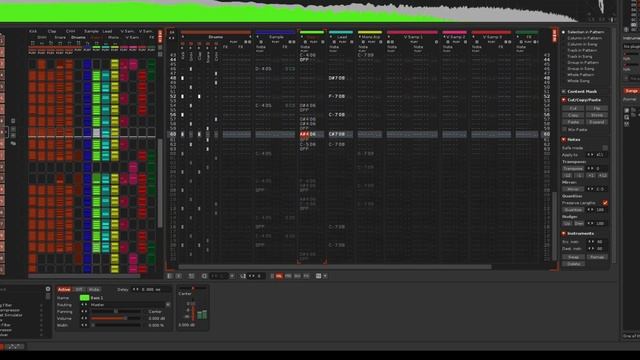Click the cyan Lead track color bar
Screen dimensions: 640x360
coord(341,32)
